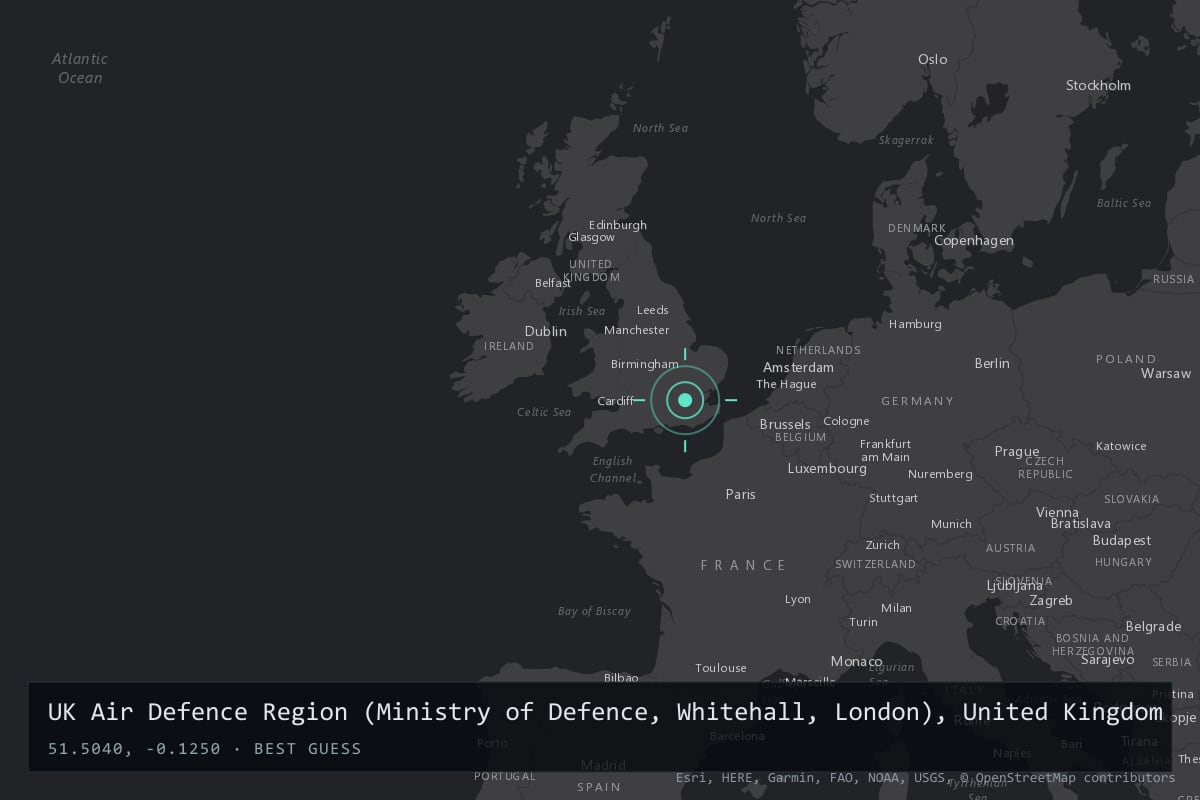The image size is (1200, 800).
Task: Click the Vienna city label
Action: pyautogui.click(x=1057, y=512)
